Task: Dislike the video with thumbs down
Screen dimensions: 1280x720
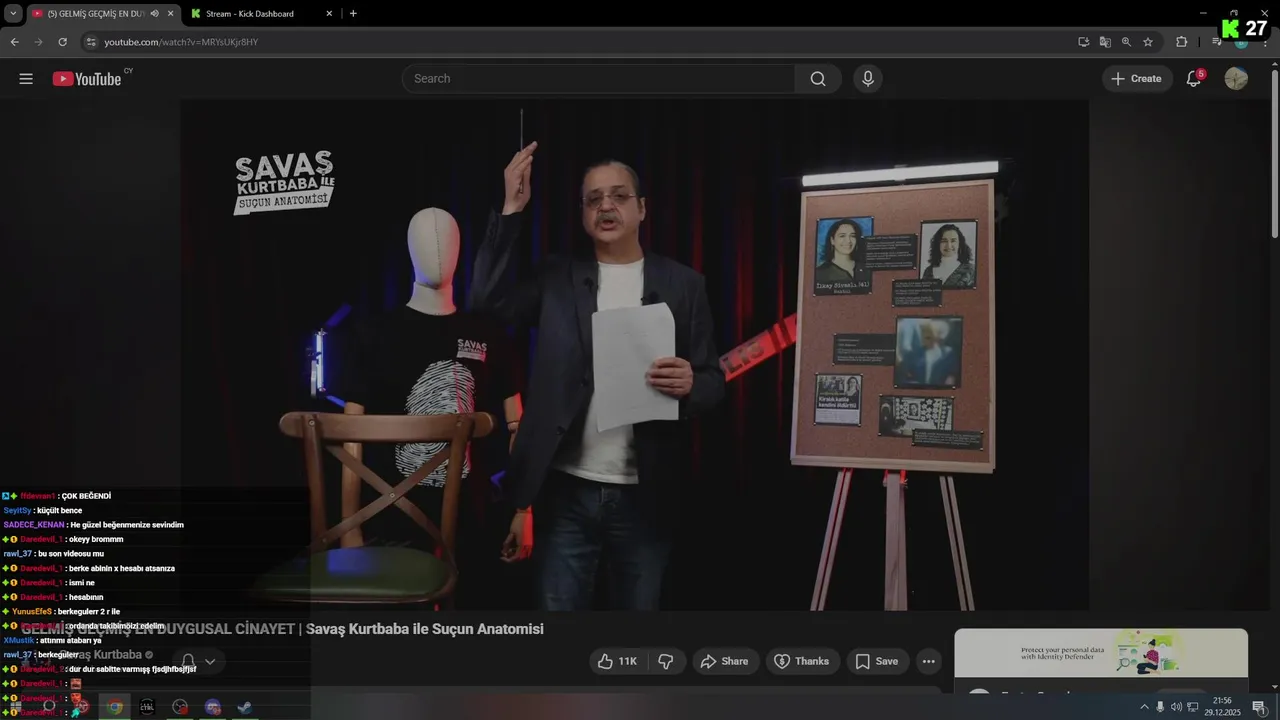Action: click(x=665, y=661)
